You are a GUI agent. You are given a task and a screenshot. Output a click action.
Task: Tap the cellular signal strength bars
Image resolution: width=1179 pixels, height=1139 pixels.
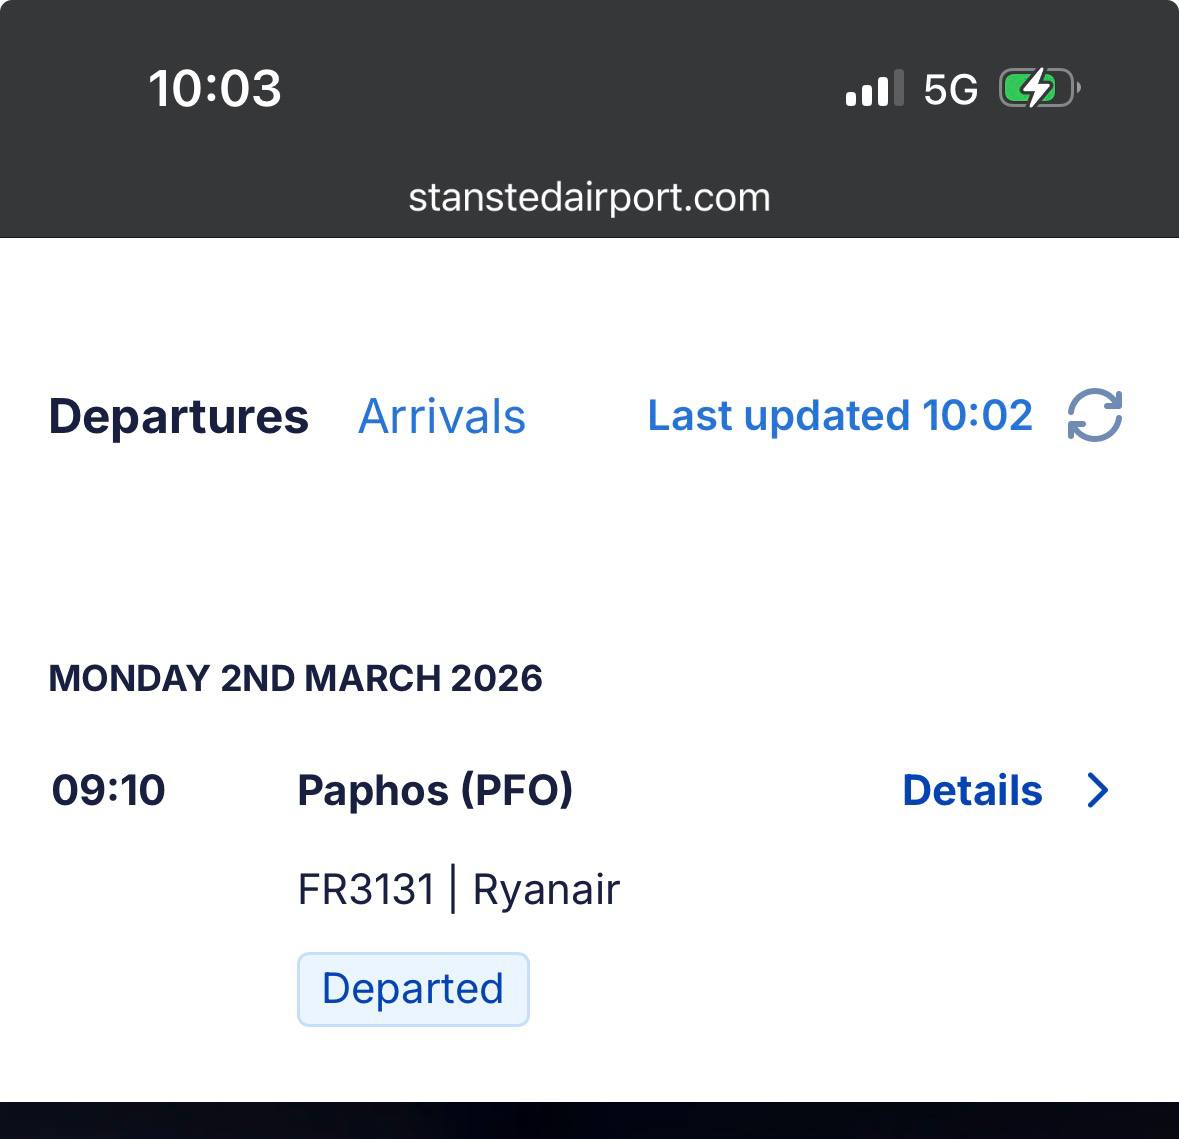pyautogui.click(x=874, y=89)
